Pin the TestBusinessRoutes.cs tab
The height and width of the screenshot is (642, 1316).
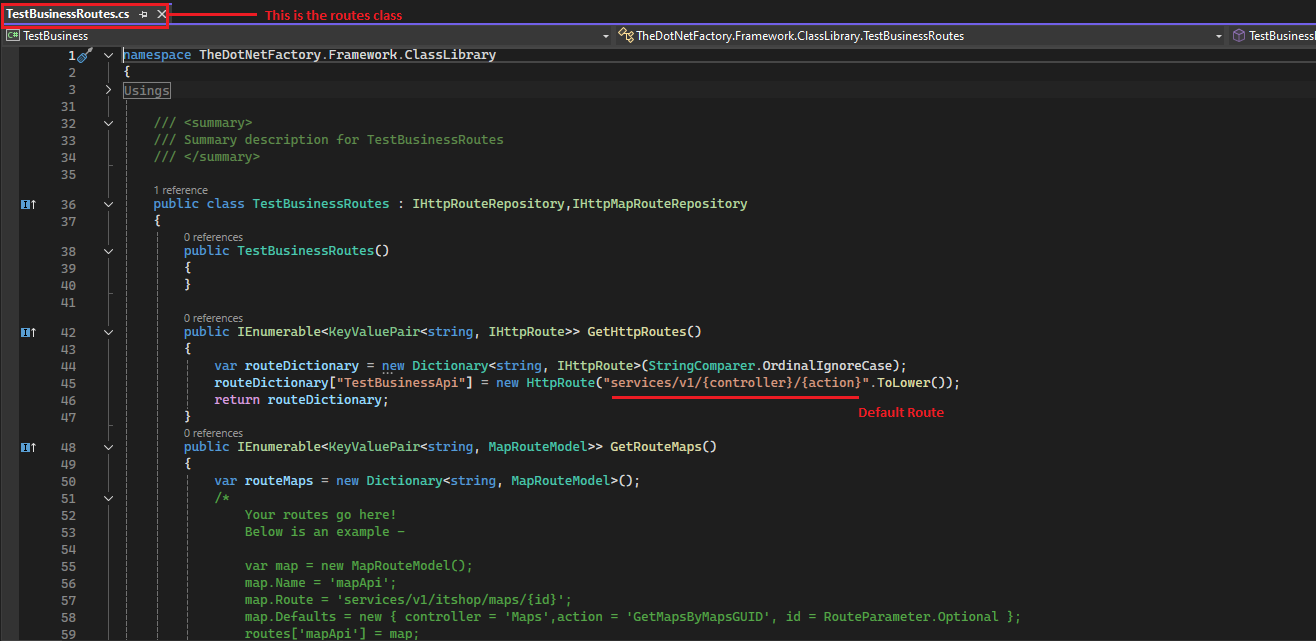point(144,15)
